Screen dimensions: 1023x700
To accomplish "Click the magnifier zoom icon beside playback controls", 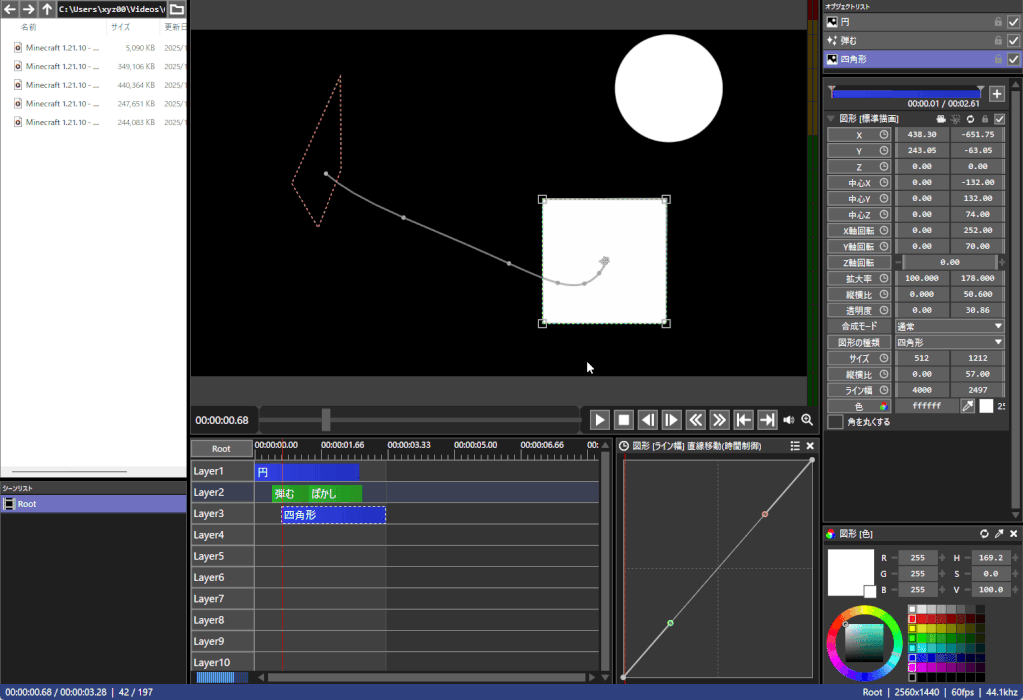I will click(x=806, y=420).
